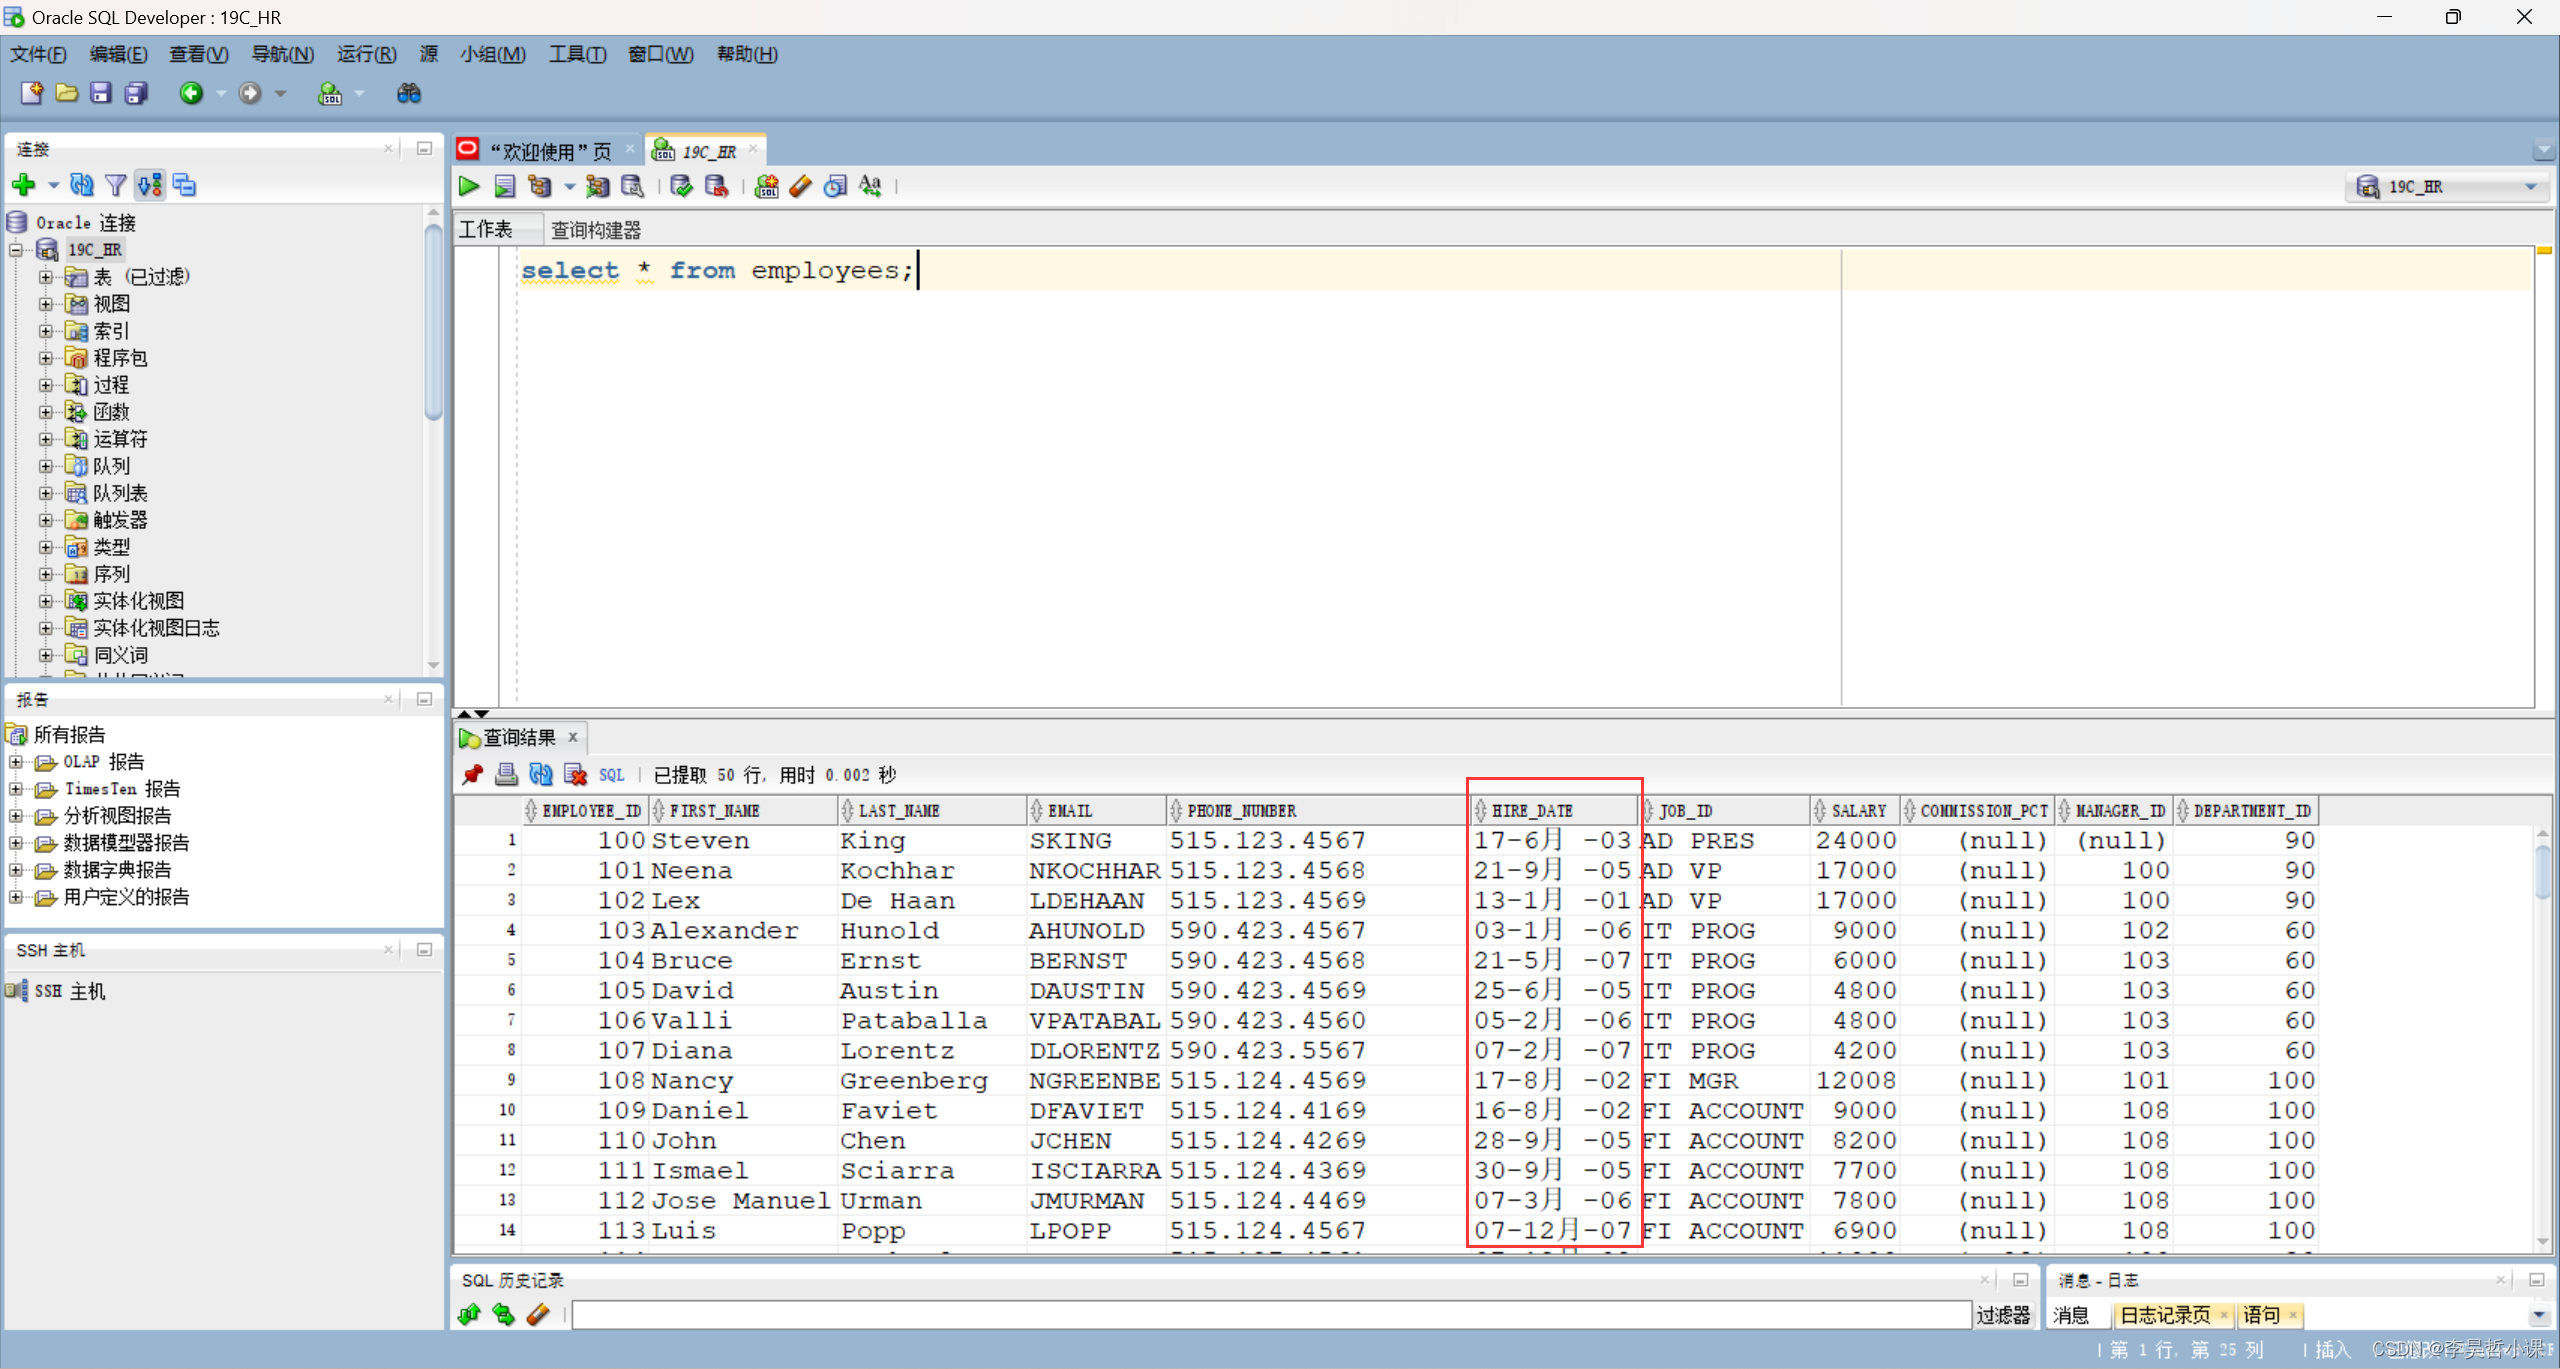Click the cell containing Steven
Image resolution: width=2560 pixels, height=1369 pixels.
pyautogui.click(x=742, y=841)
